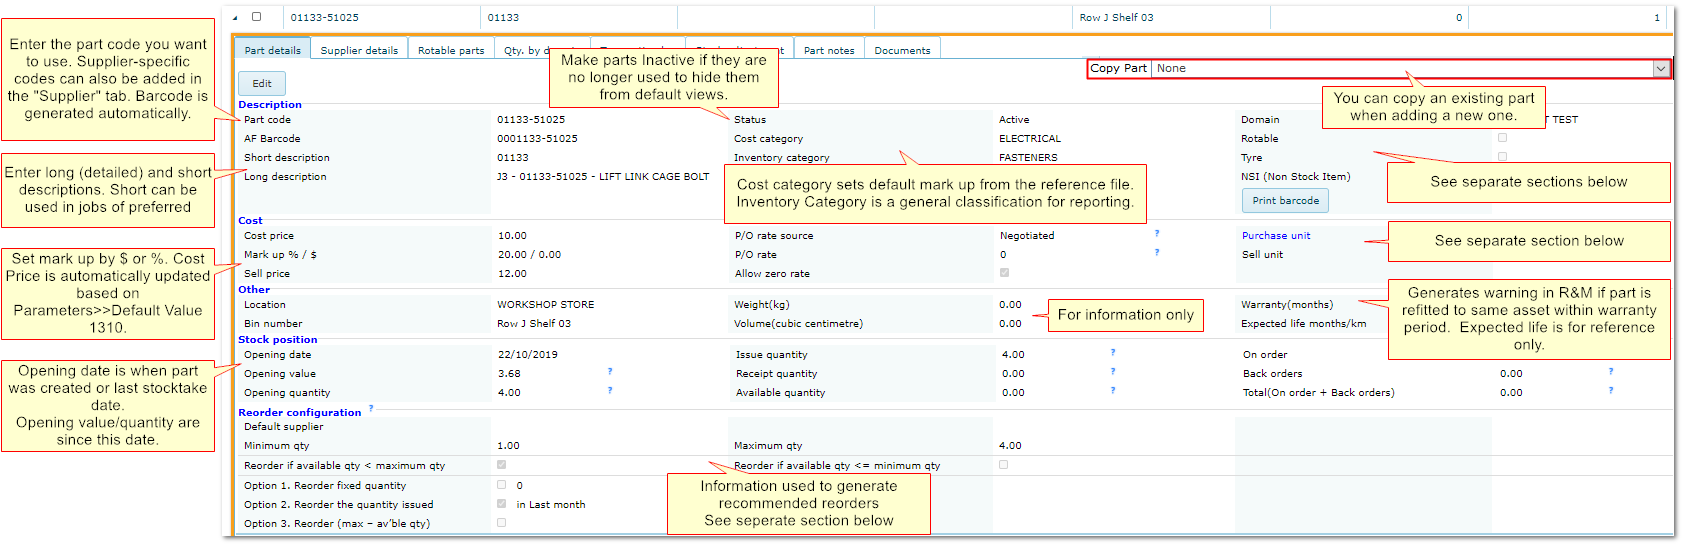Click help icon for Issue quantity
Viewport: 1684px width, 546px height.
(x=1113, y=352)
